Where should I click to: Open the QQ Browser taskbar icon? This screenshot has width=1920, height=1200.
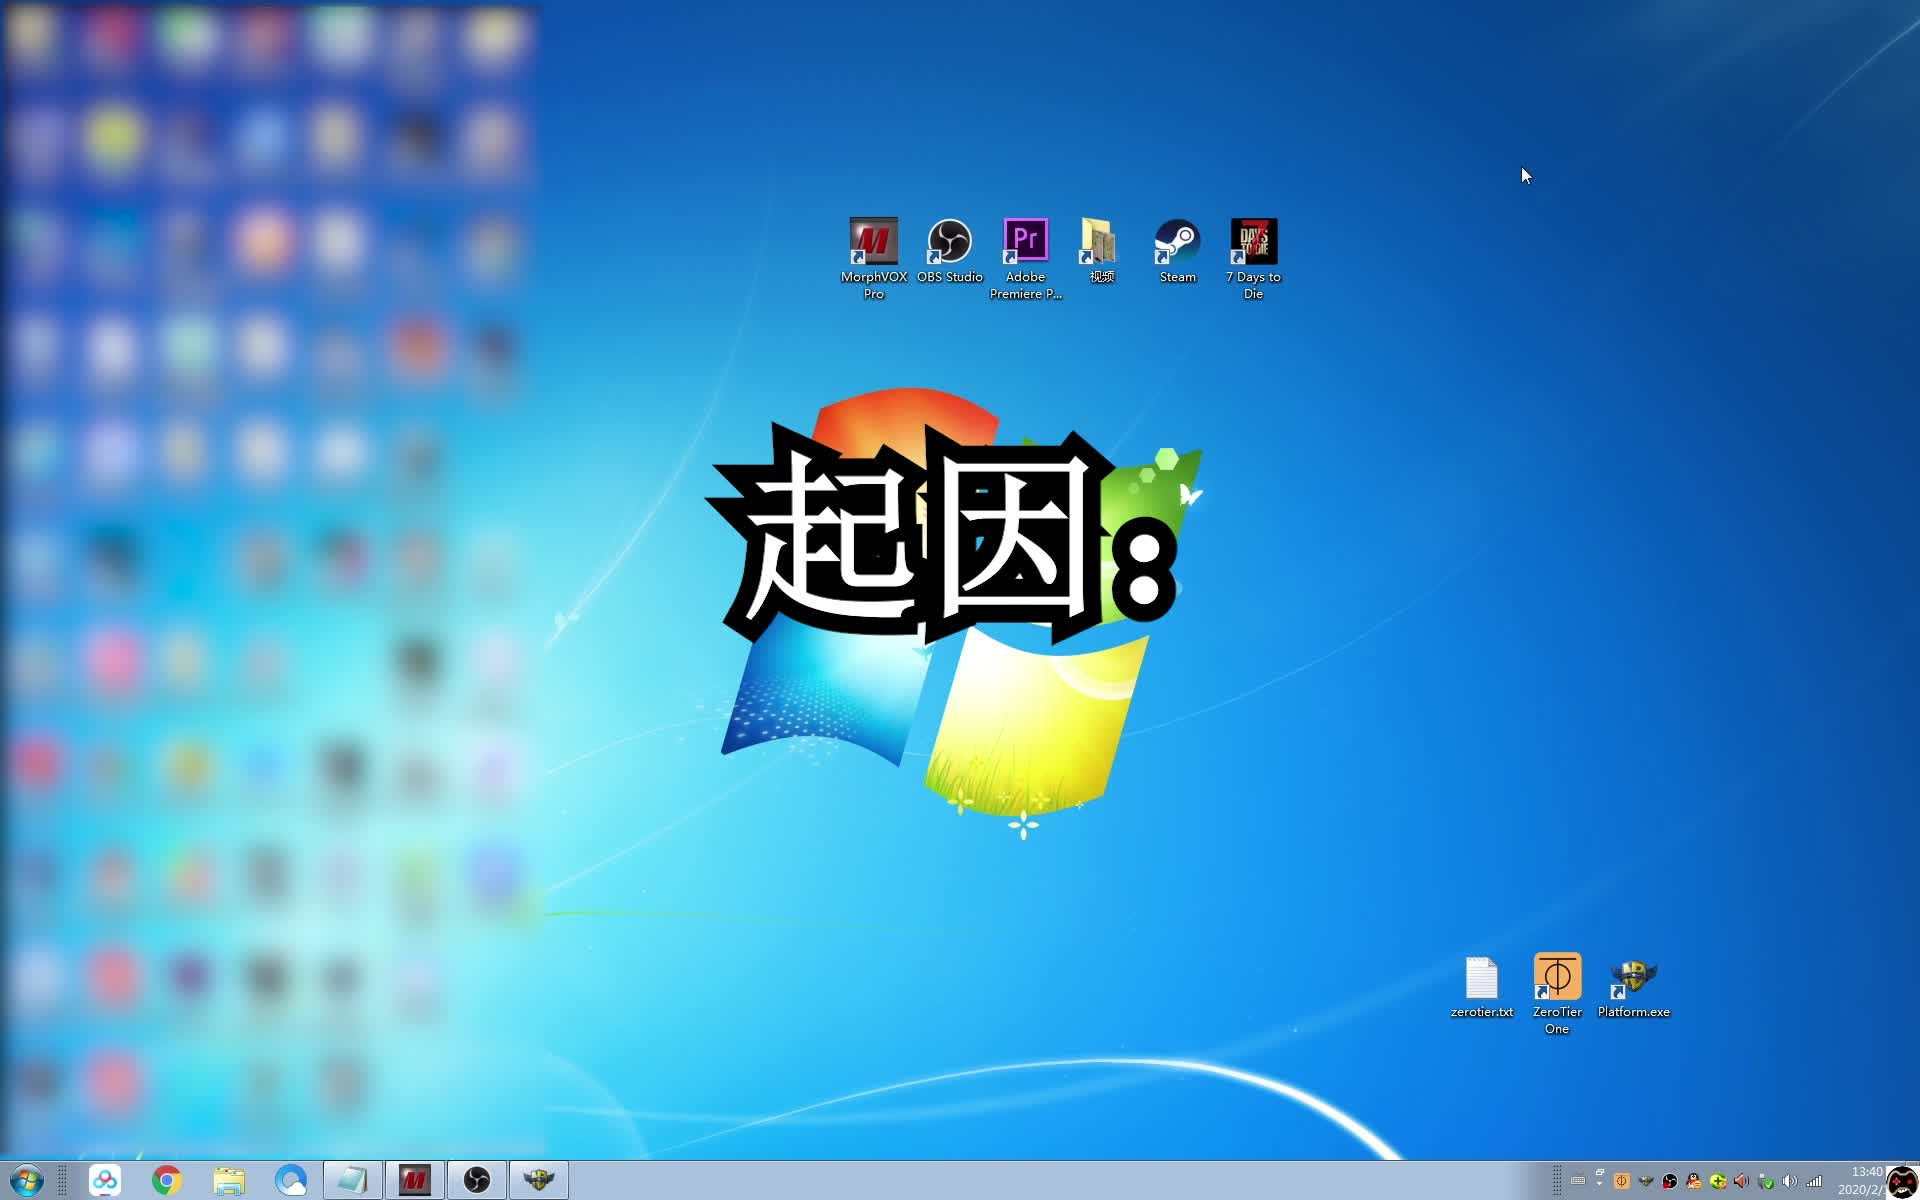291,1181
